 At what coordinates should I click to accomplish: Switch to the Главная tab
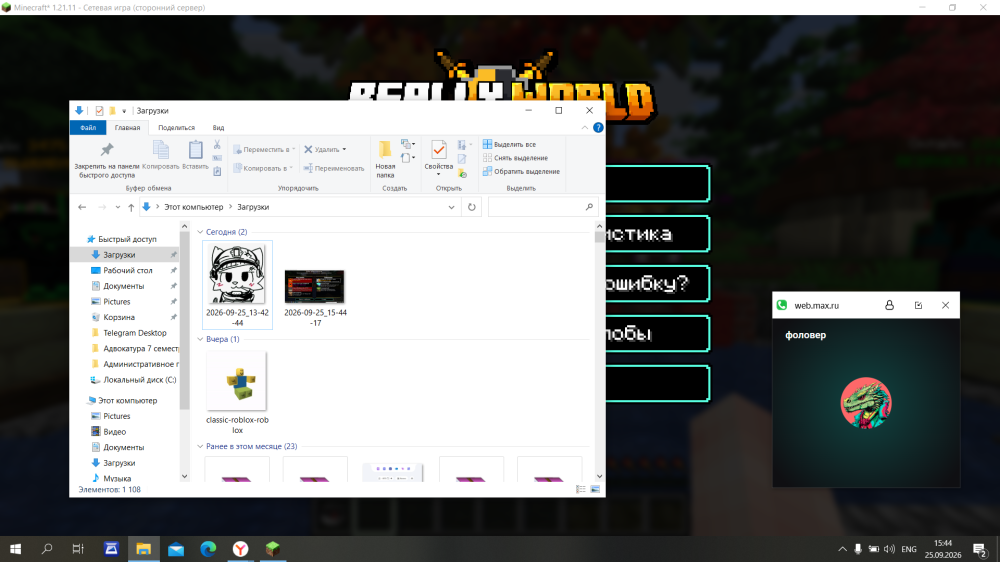pos(127,128)
